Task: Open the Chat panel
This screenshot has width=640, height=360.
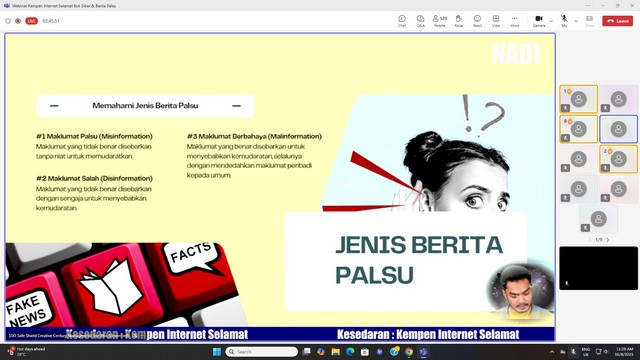Action: coord(402,21)
